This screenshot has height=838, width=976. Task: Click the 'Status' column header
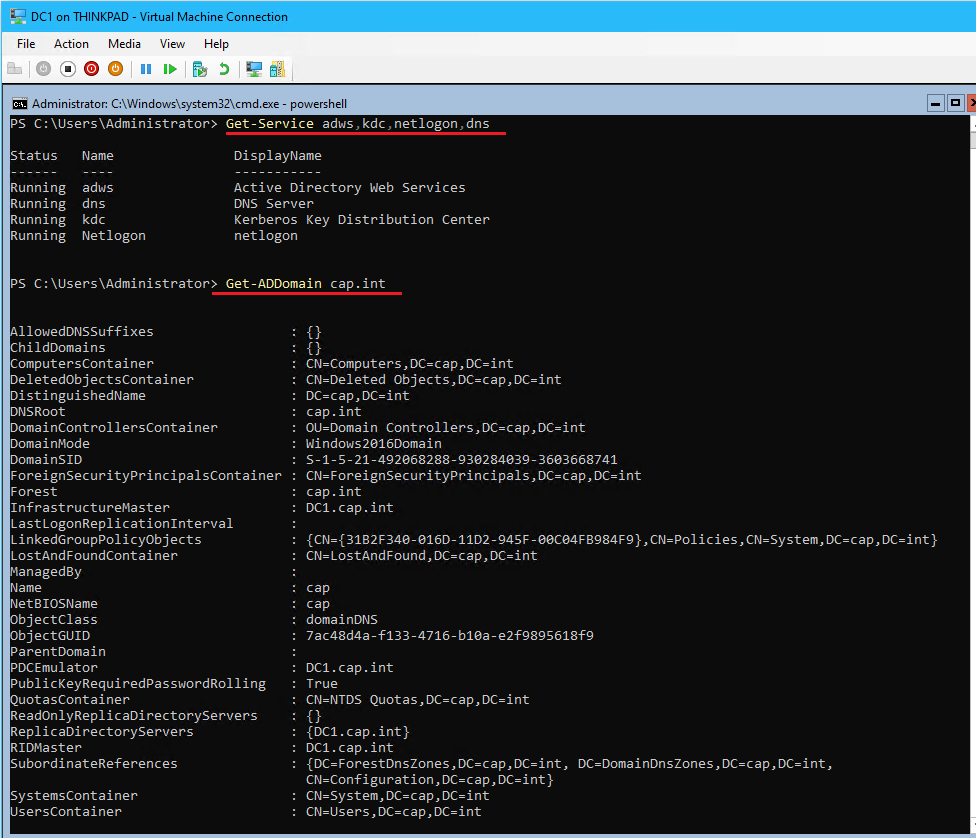pos(34,156)
